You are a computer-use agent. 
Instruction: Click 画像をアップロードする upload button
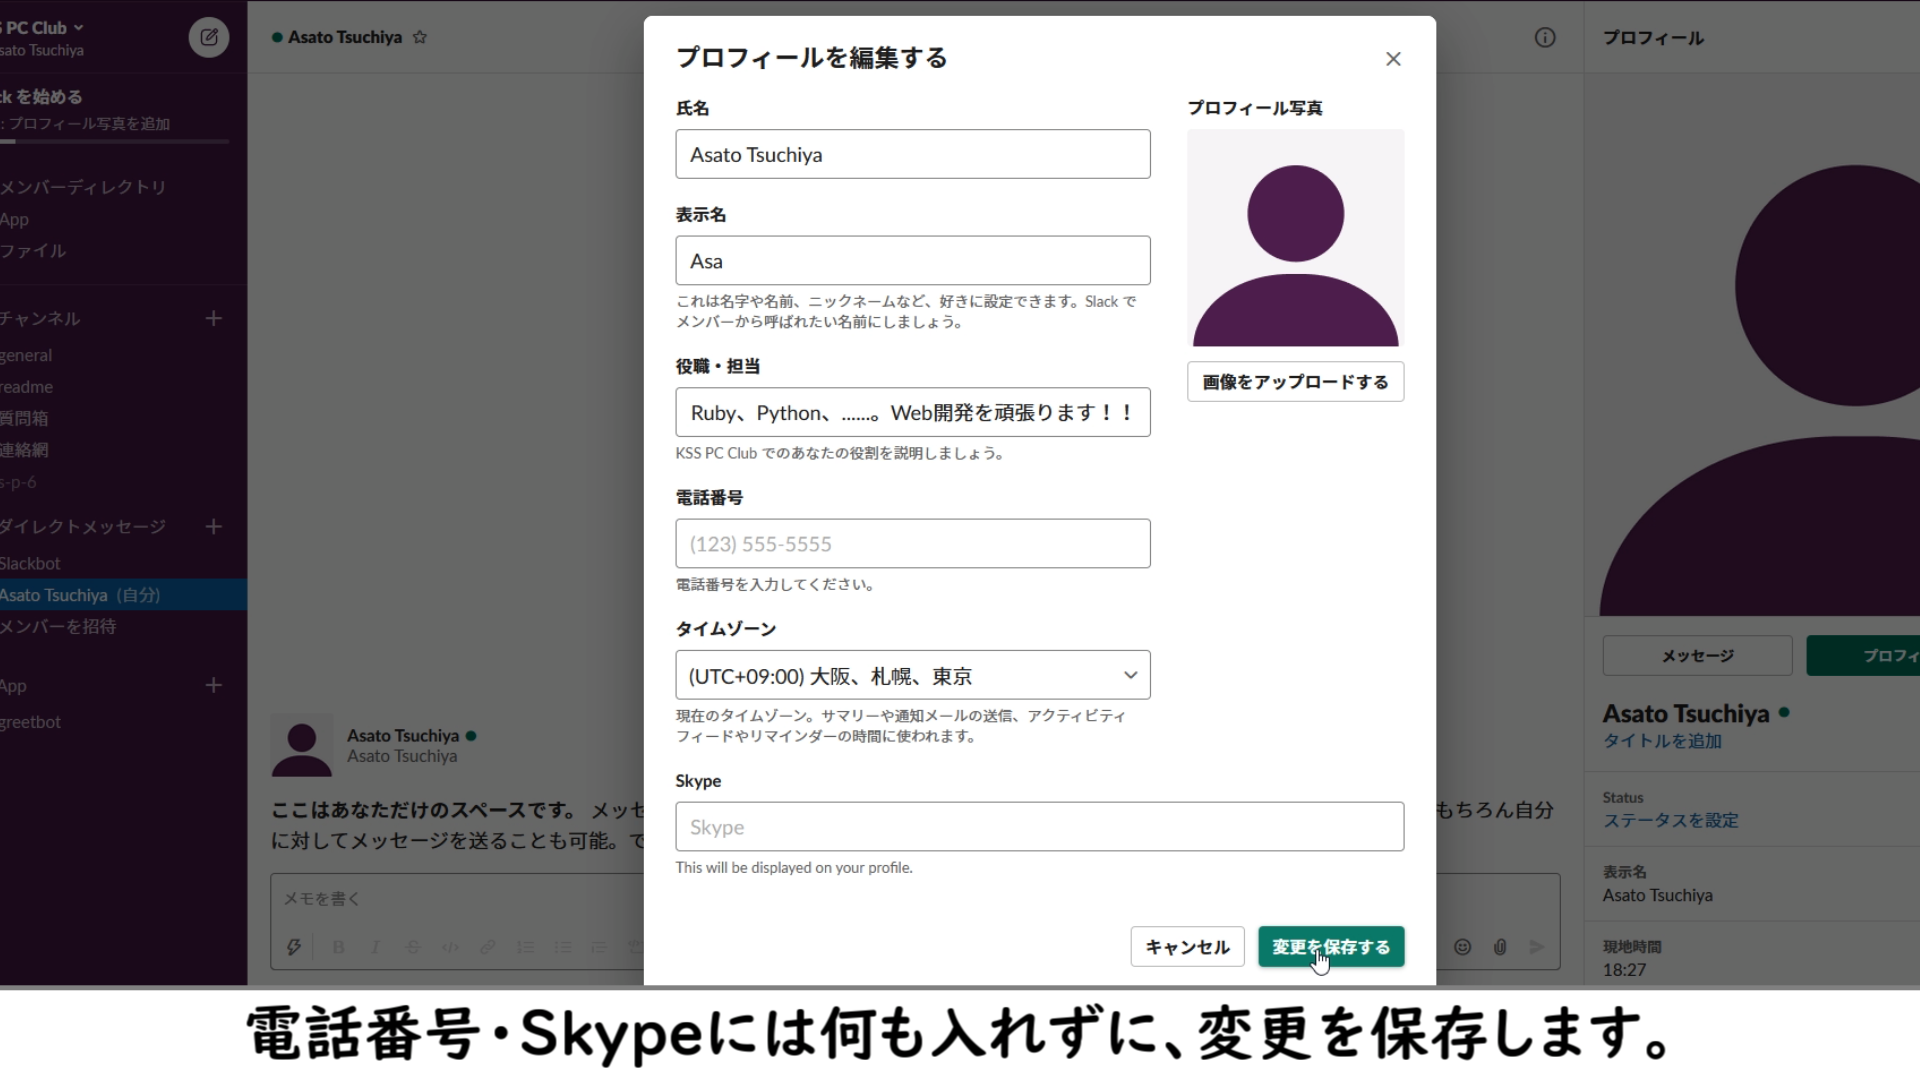1295,382
